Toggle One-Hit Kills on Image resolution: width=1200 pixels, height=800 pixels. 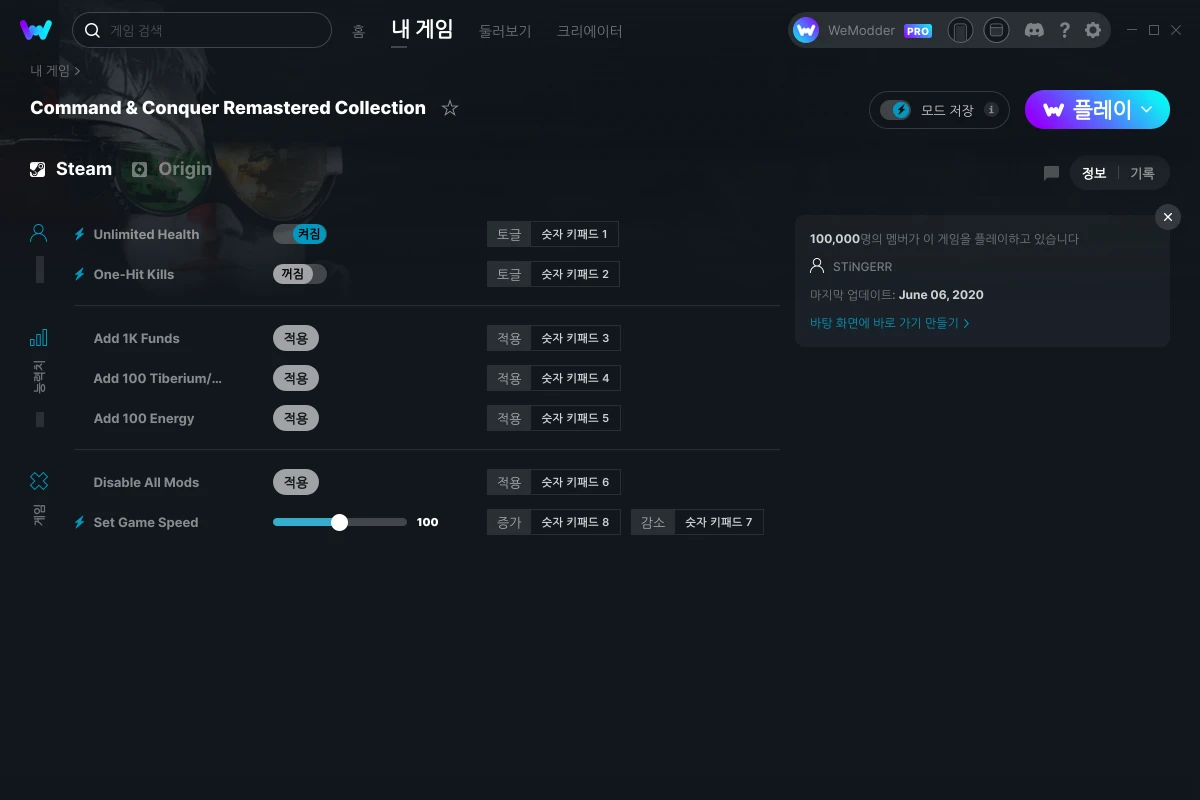point(300,274)
